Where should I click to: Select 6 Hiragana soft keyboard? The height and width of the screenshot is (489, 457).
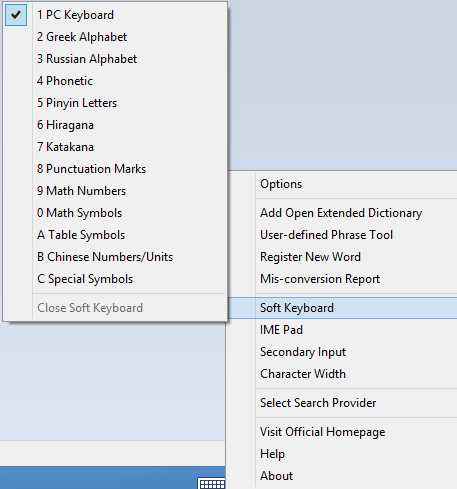[115, 125]
